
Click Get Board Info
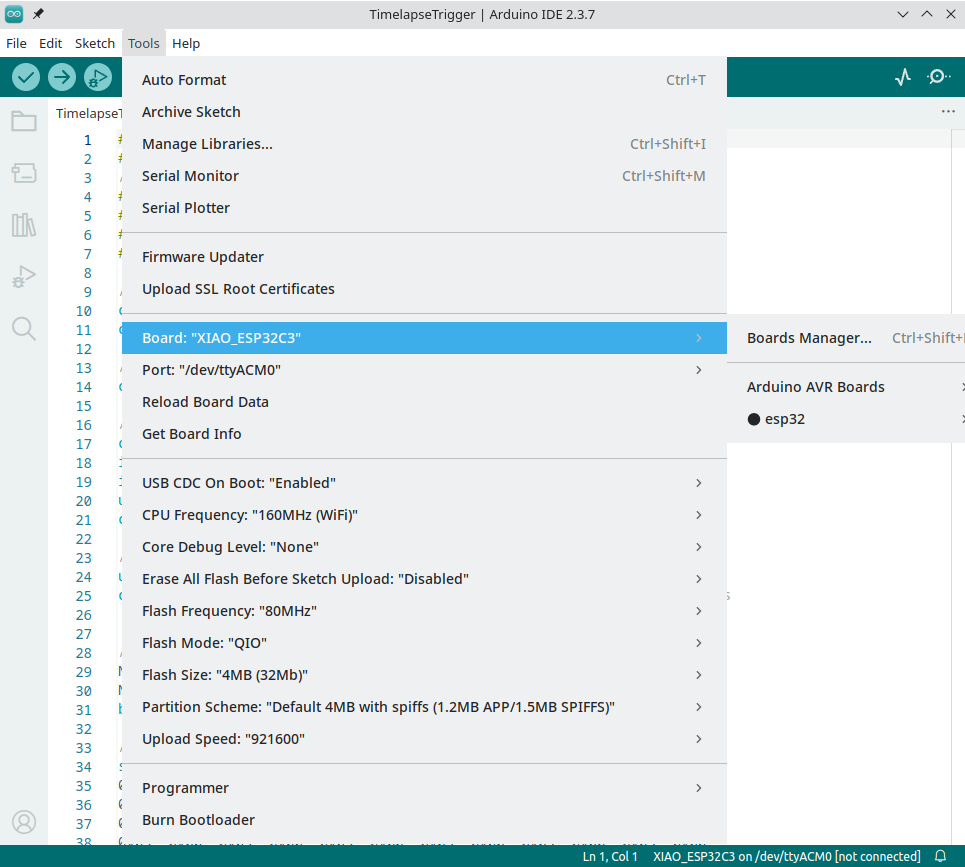[424, 434]
